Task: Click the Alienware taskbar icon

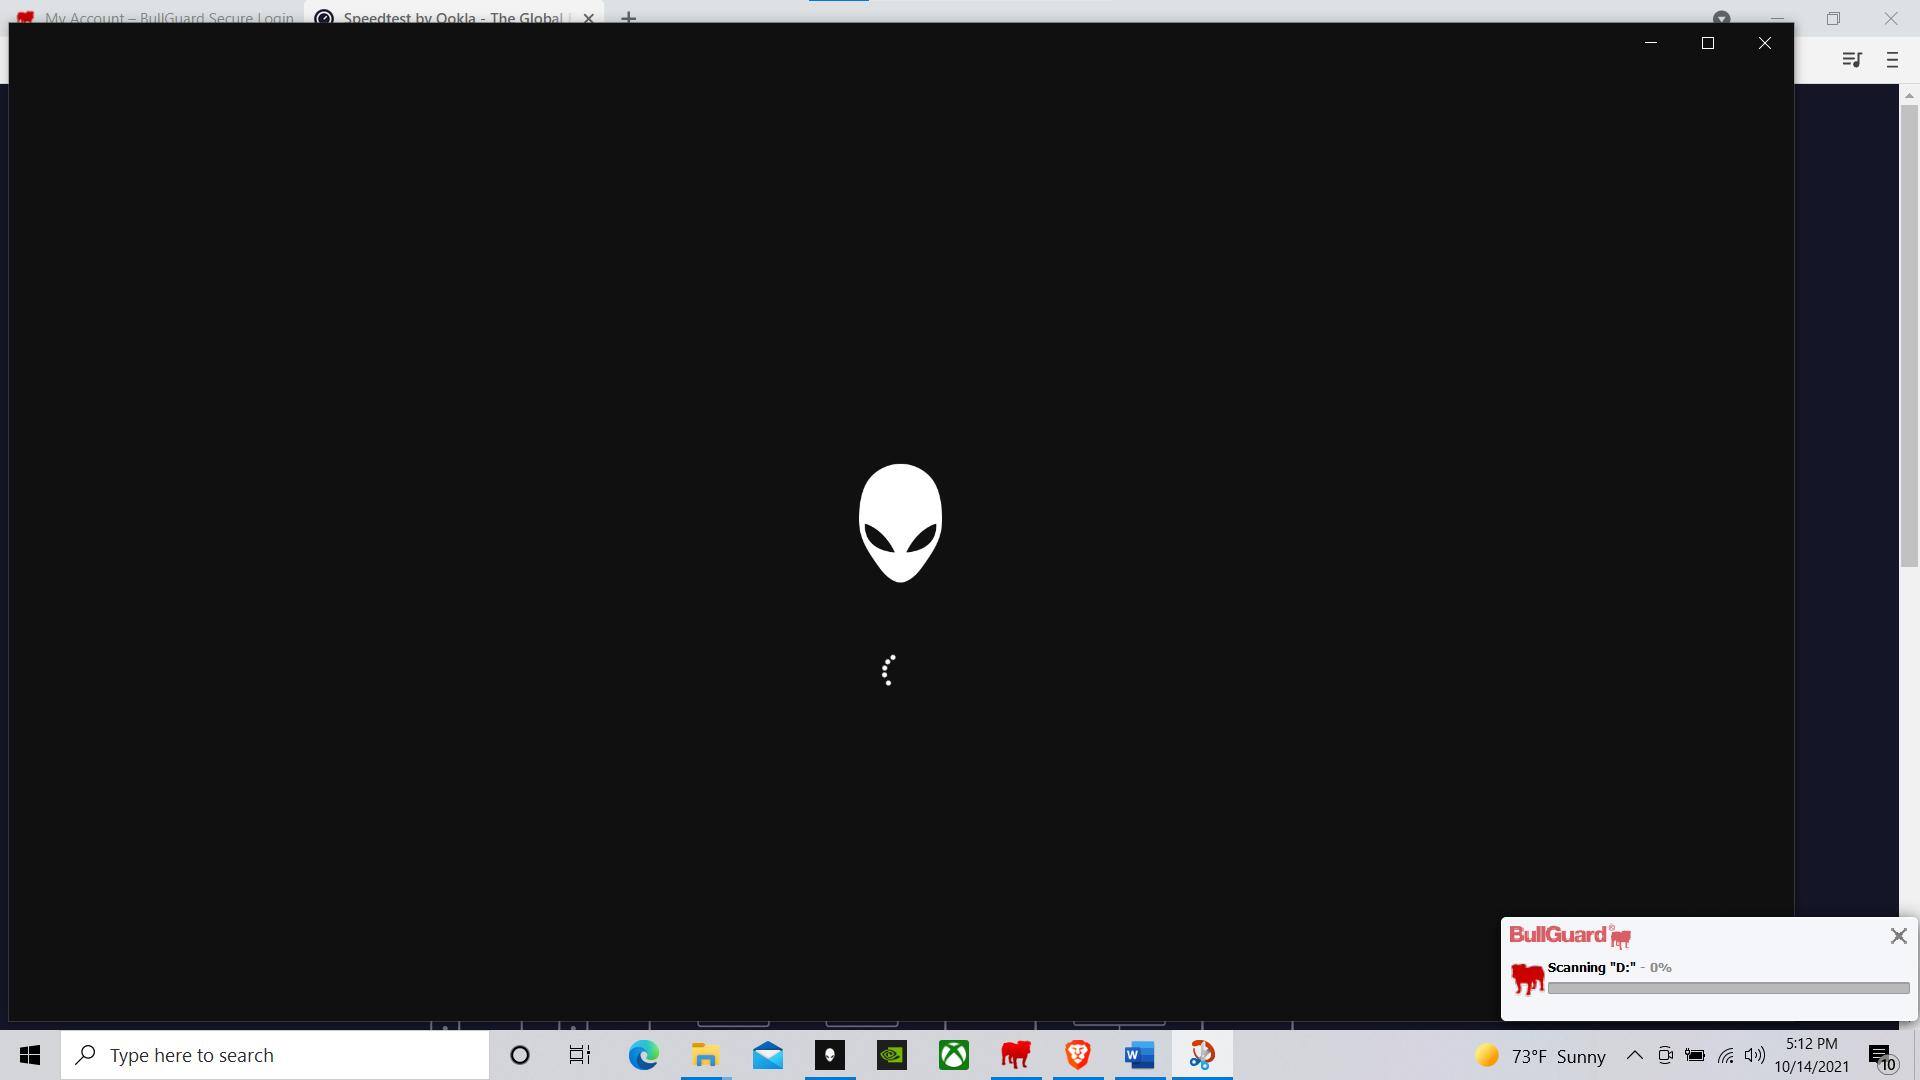Action: coord(830,1055)
